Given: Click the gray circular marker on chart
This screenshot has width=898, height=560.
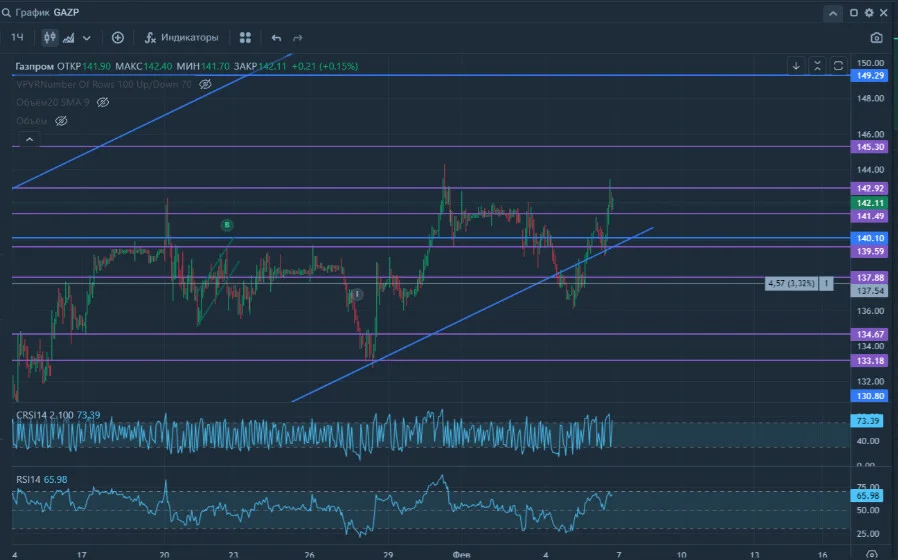Looking at the screenshot, I should point(357,294).
